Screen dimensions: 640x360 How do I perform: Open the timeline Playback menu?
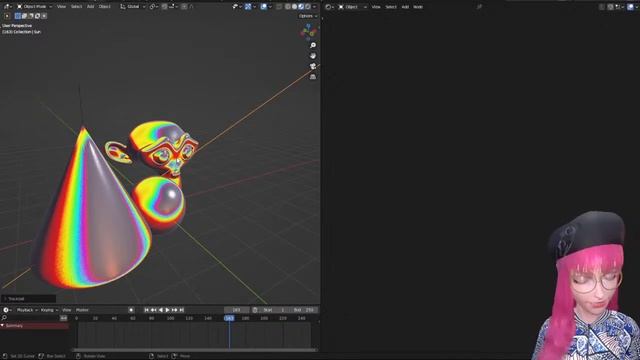[27, 310]
